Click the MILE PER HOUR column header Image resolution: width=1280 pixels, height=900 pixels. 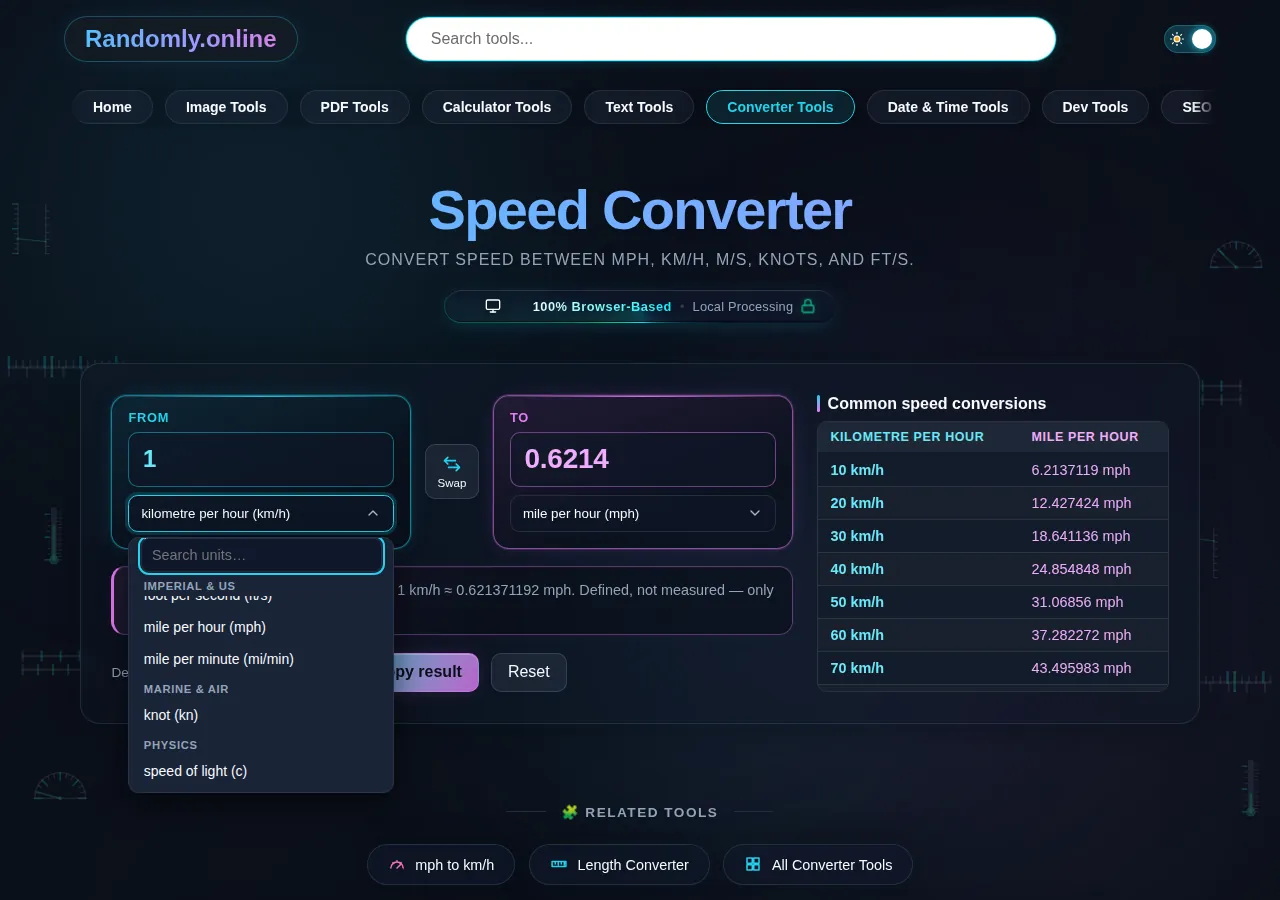(1085, 437)
